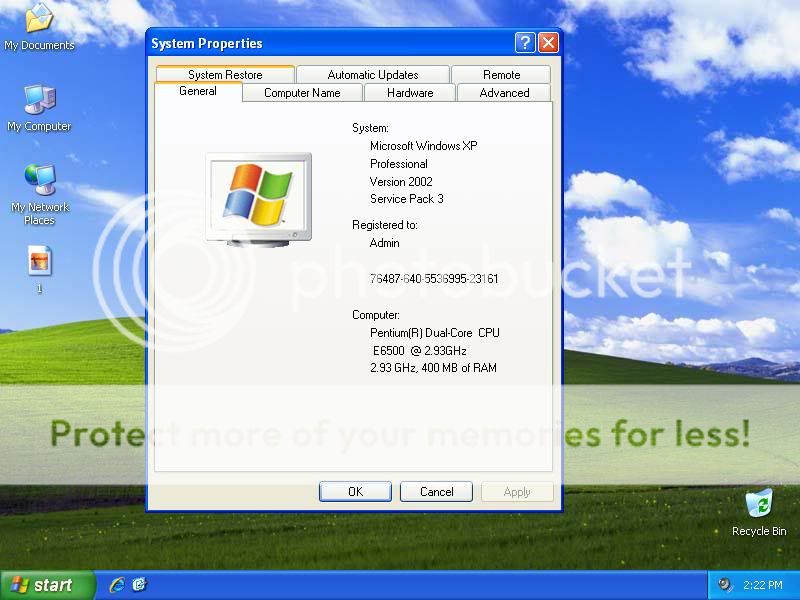Select the Recycle Bin icon
The height and width of the screenshot is (600, 800).
(759, 512)
